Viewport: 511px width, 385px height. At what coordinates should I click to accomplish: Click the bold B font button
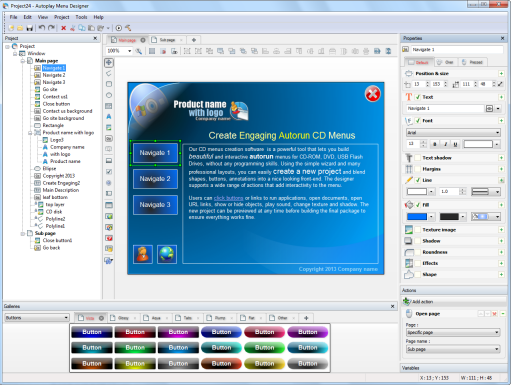pos(434,144)
